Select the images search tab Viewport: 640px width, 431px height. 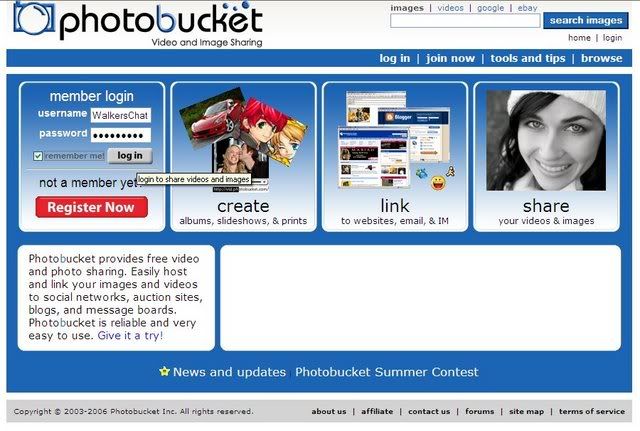point(407,8)
